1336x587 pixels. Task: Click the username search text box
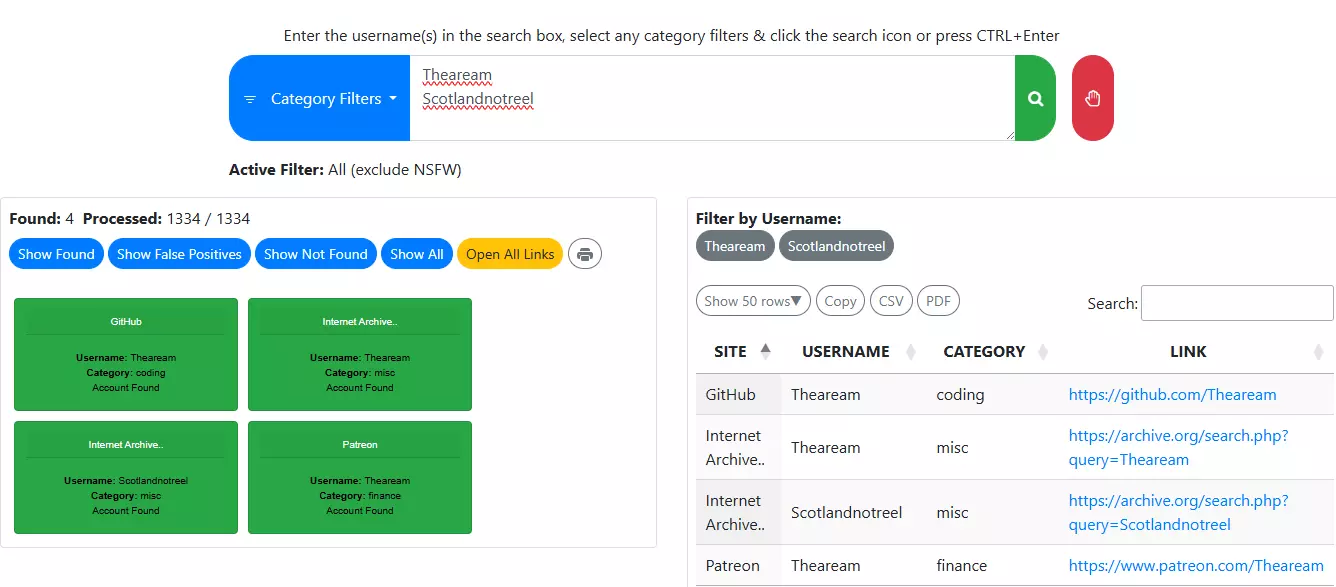point(712,98)
